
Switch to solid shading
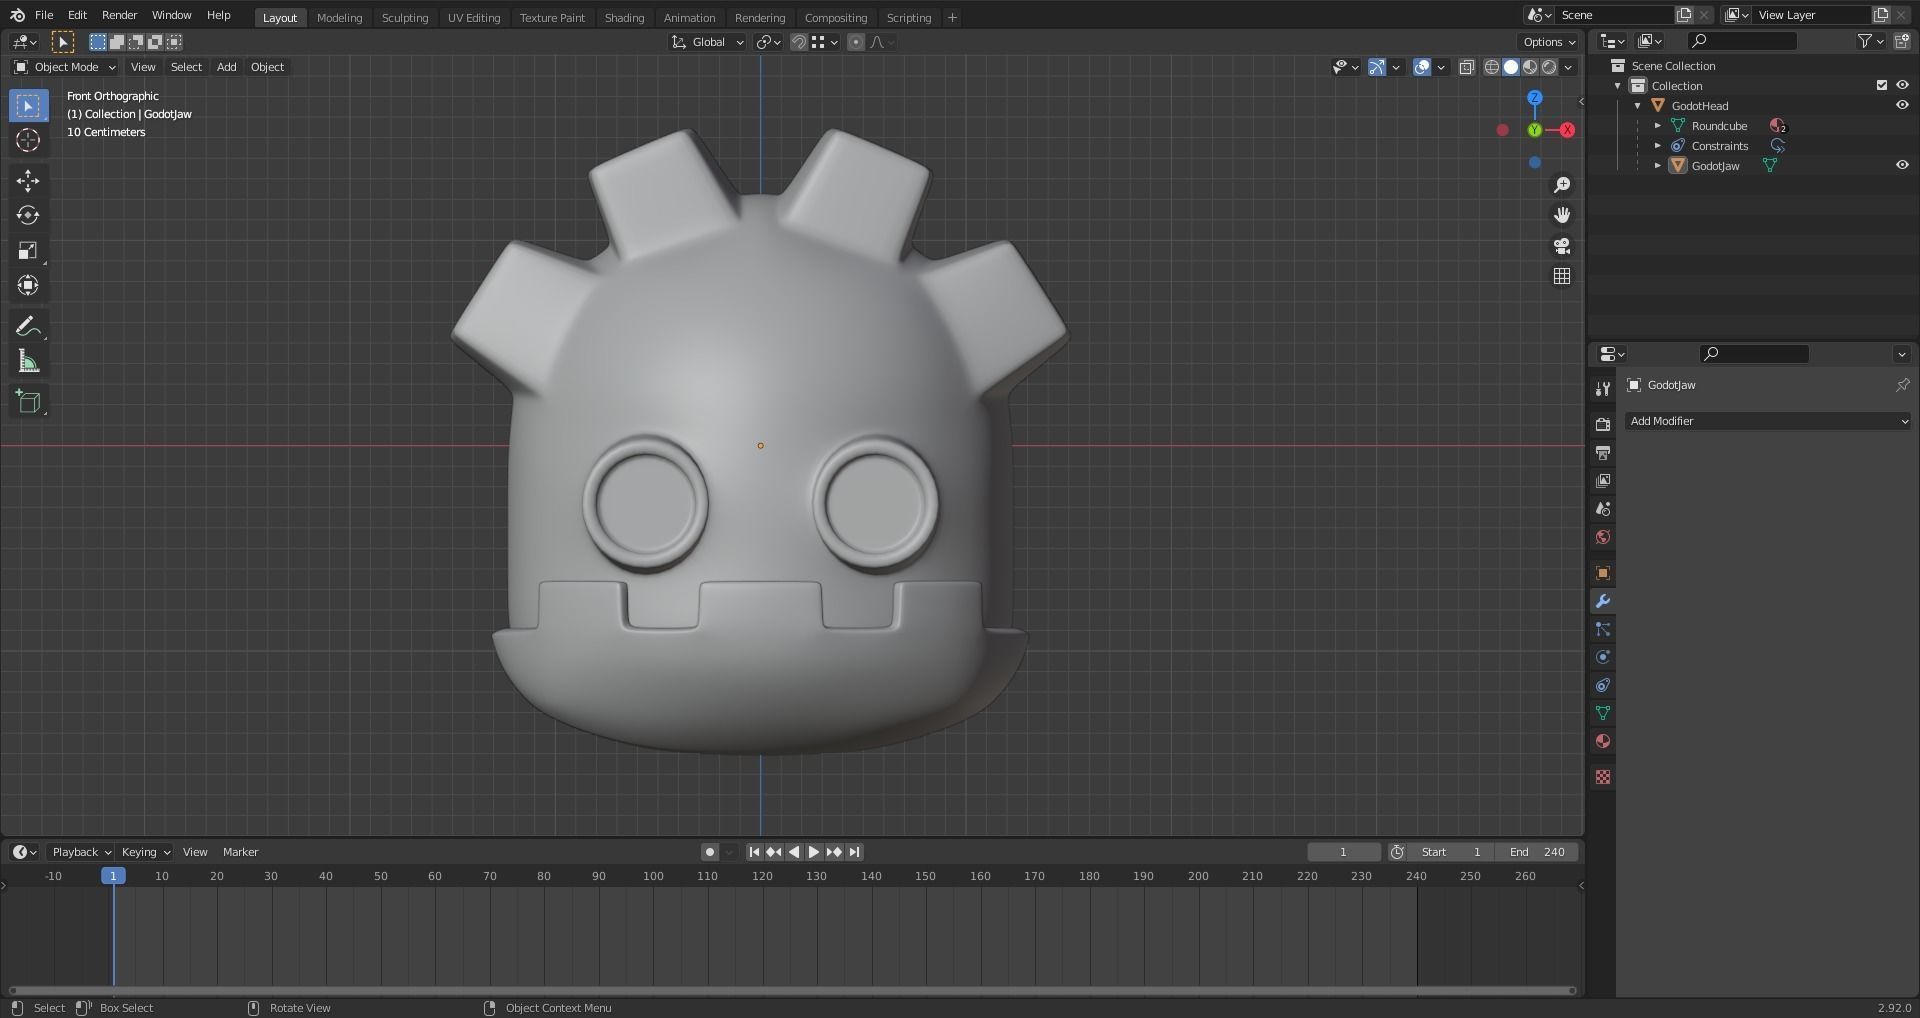coord(1511,67)
